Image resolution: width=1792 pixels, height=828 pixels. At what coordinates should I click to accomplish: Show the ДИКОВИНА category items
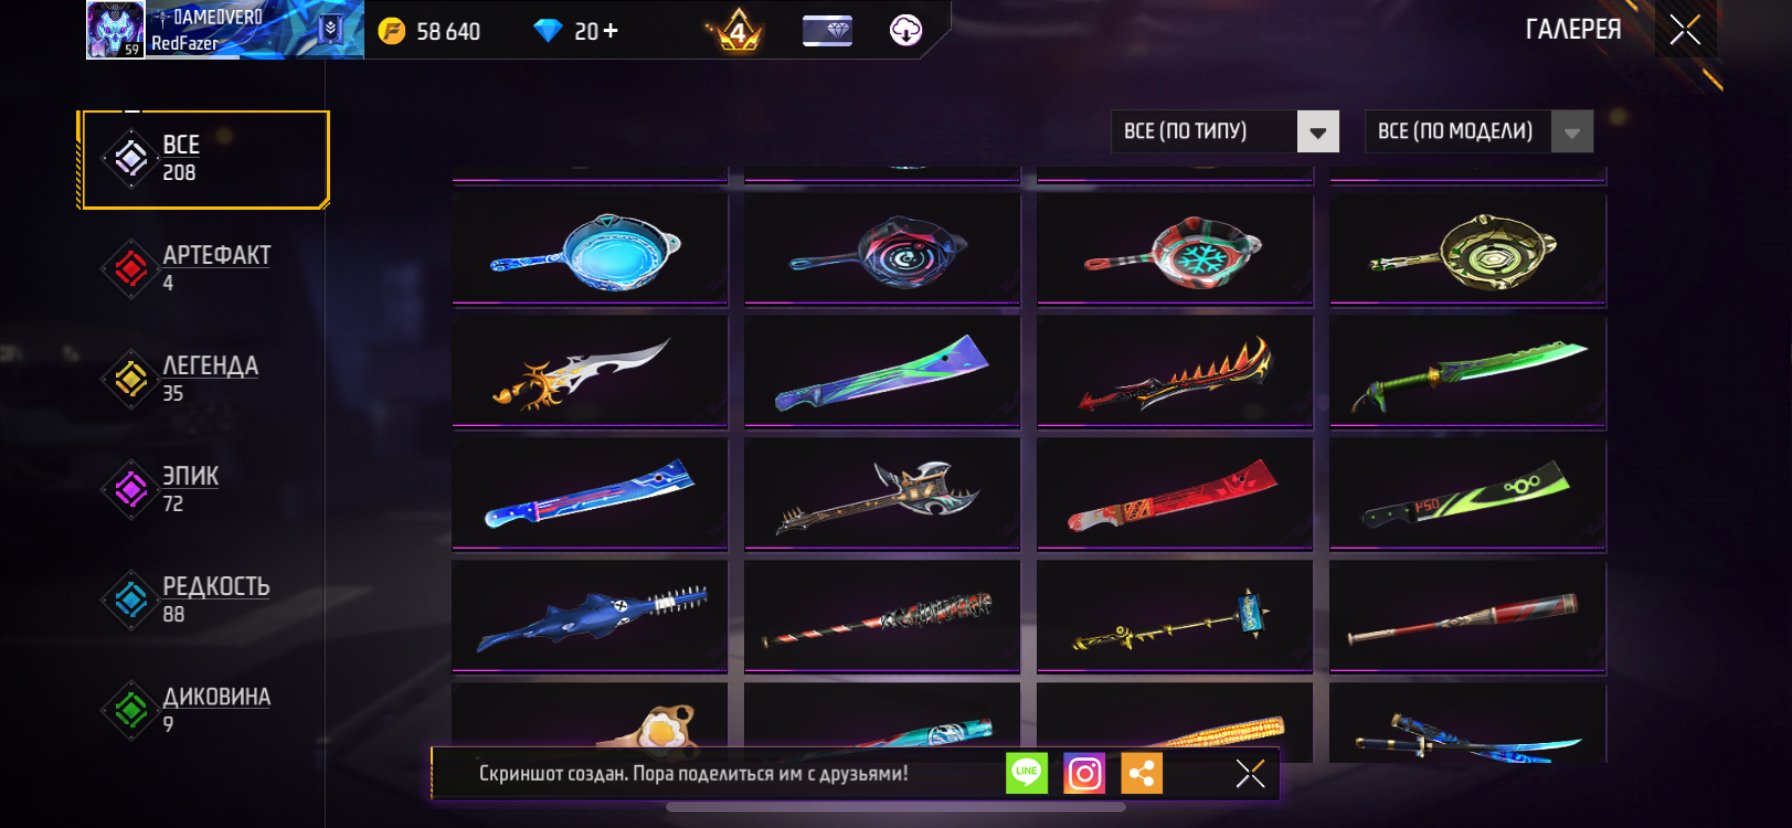(x=203, y=710)
